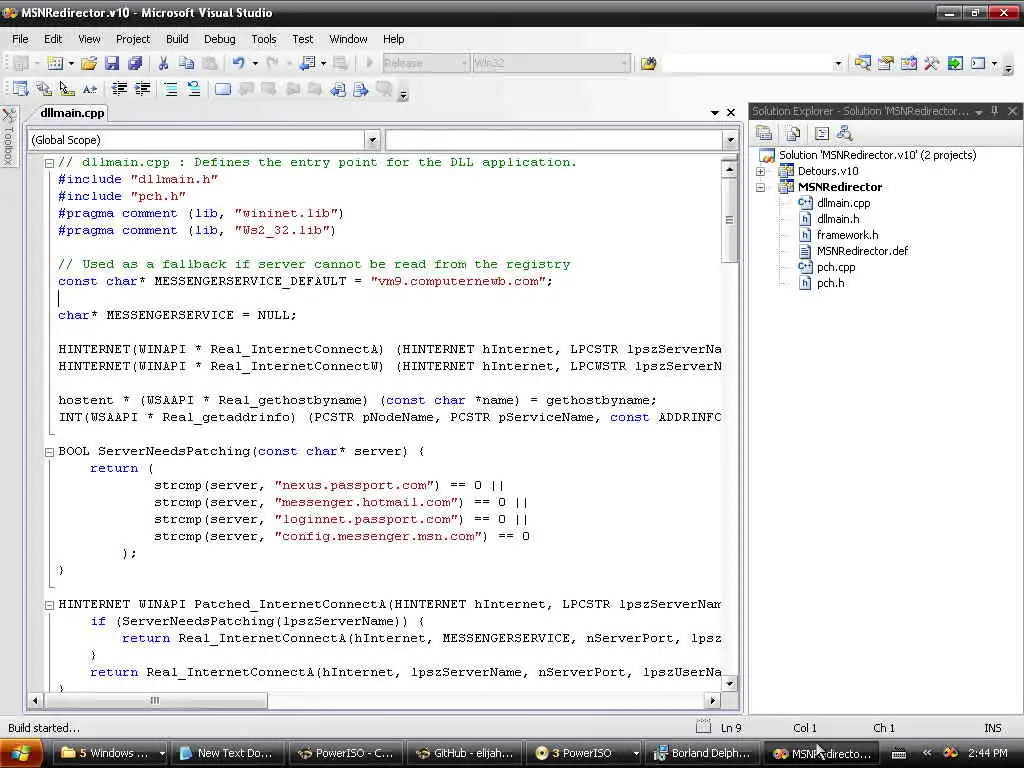1024x768 pixels.
Task: Open the Command Window toolbar icon
Action: 978,63
